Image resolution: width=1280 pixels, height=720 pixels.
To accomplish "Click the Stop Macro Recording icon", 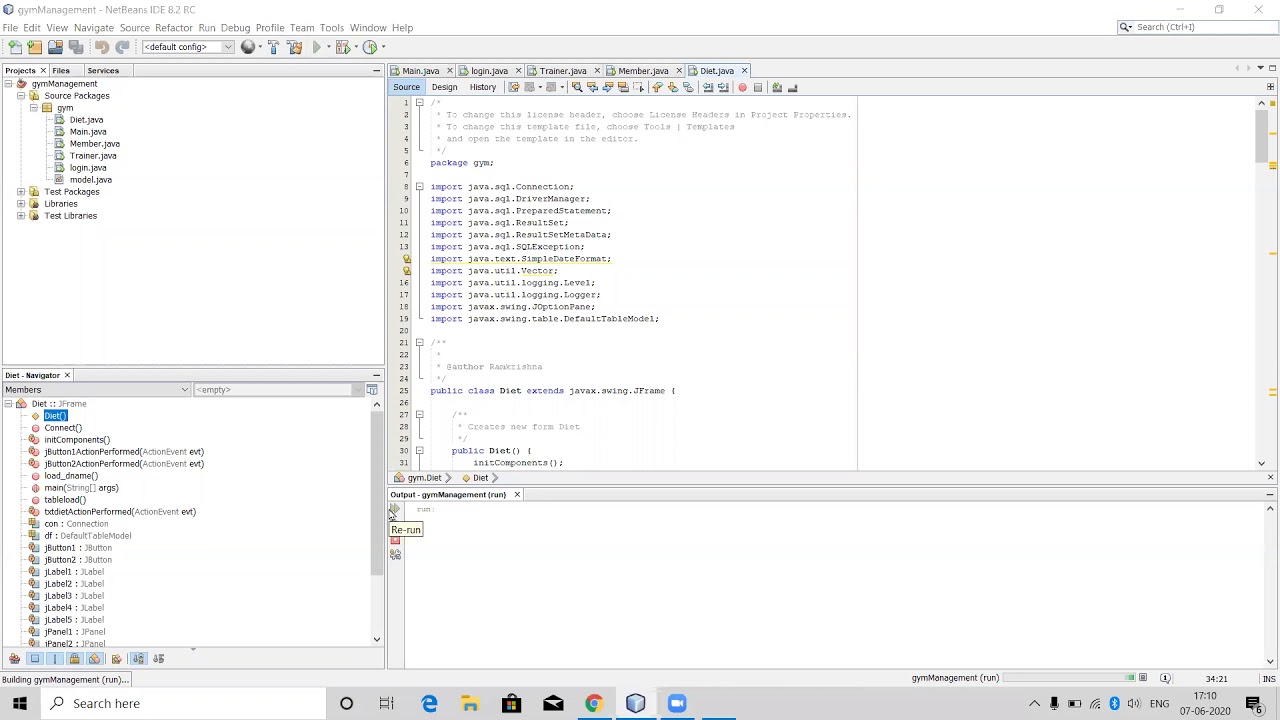I will coord(758,87).
